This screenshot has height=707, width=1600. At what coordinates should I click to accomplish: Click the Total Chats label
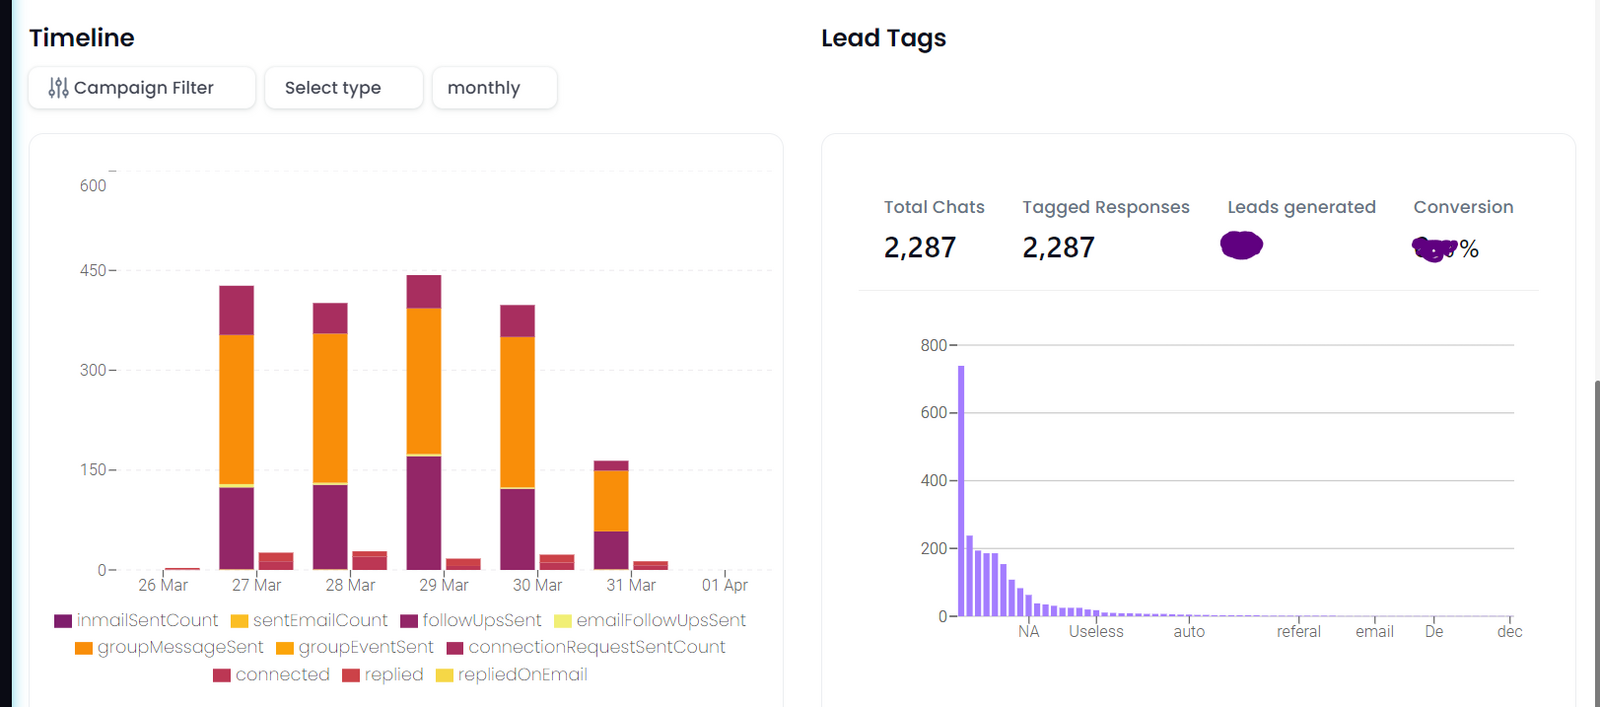tap(934, 207)
